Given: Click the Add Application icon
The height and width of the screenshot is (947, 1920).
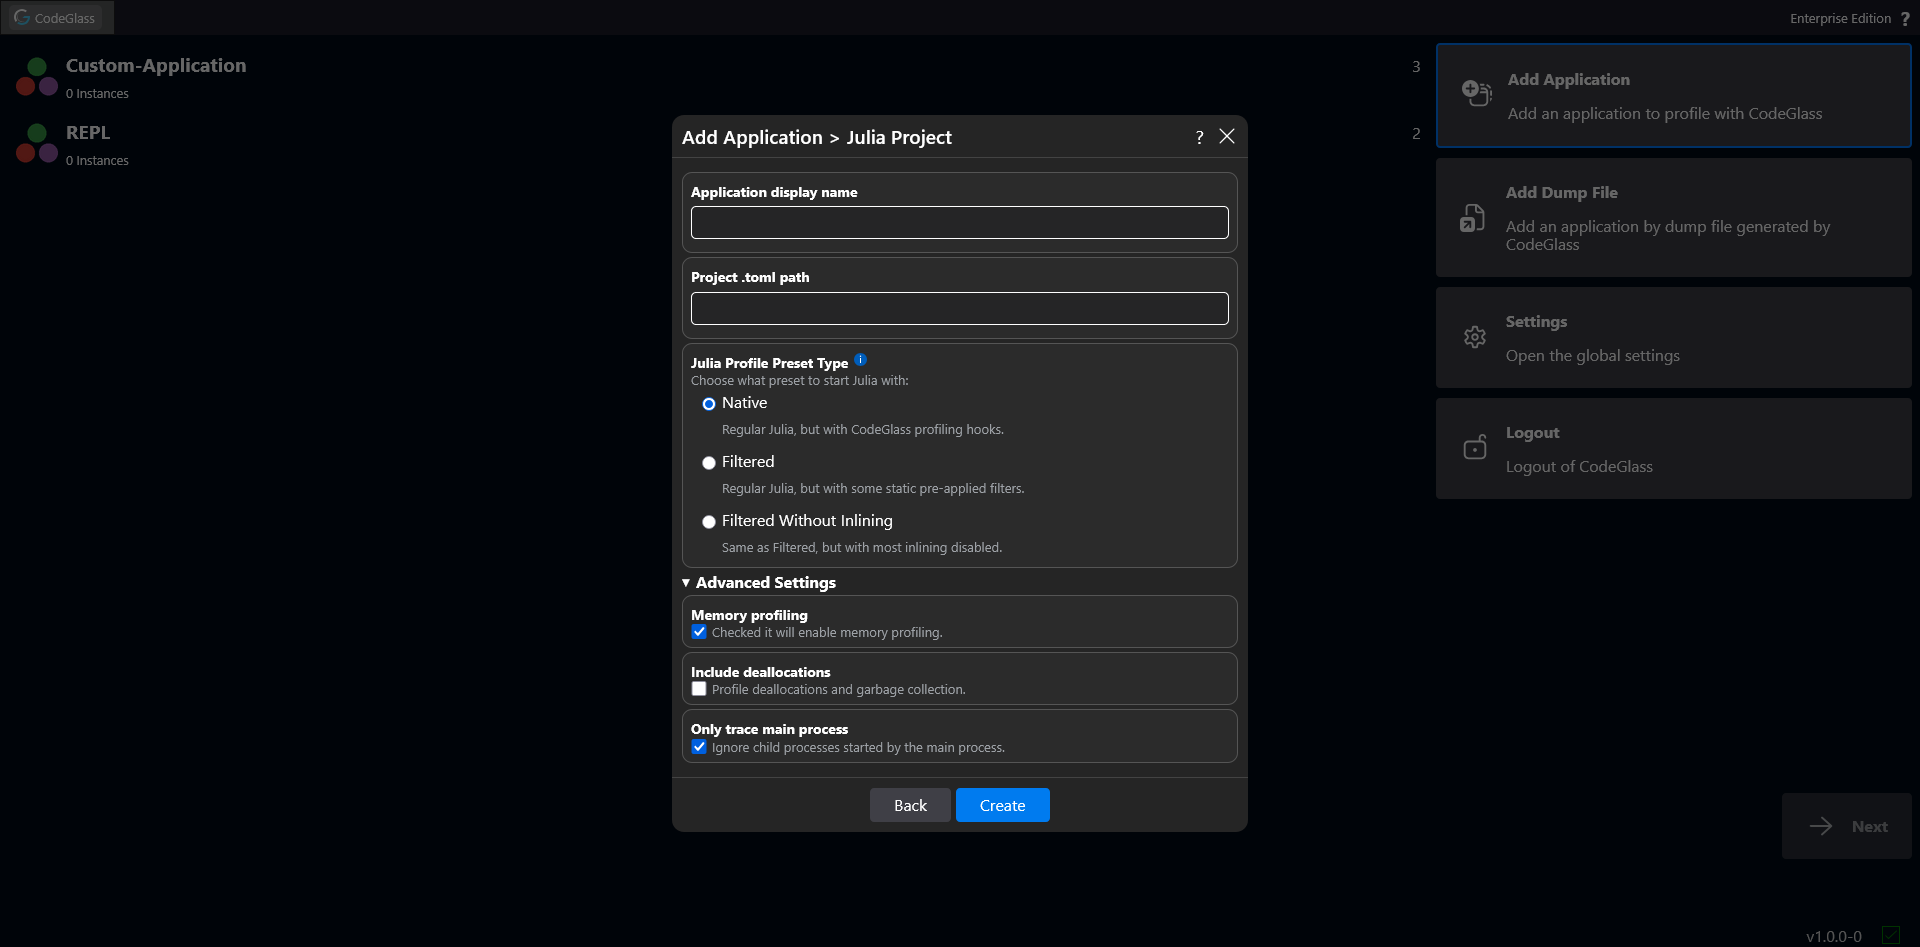Looking at the screenshot, I should 1476,93.
